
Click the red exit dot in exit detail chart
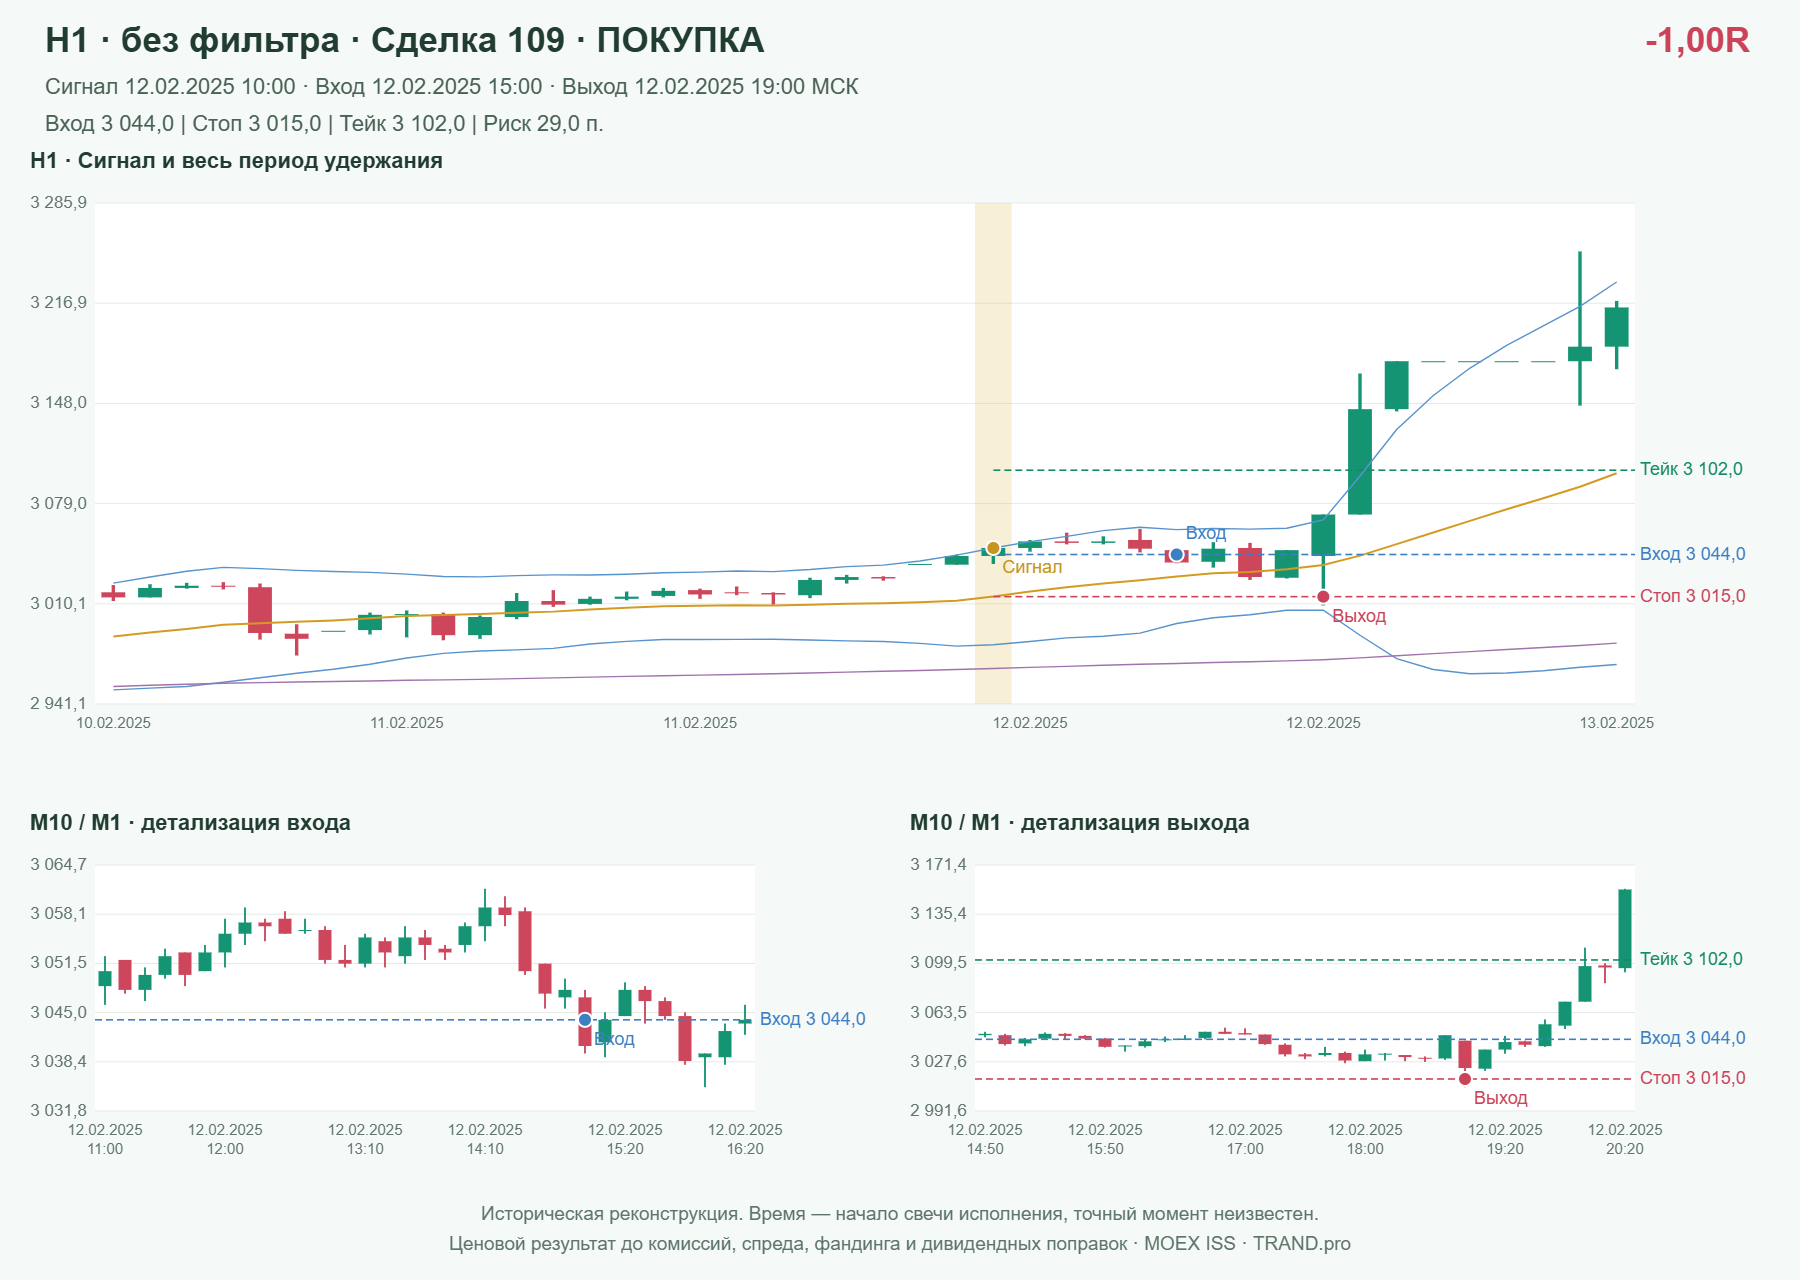pos(1465,1079)
